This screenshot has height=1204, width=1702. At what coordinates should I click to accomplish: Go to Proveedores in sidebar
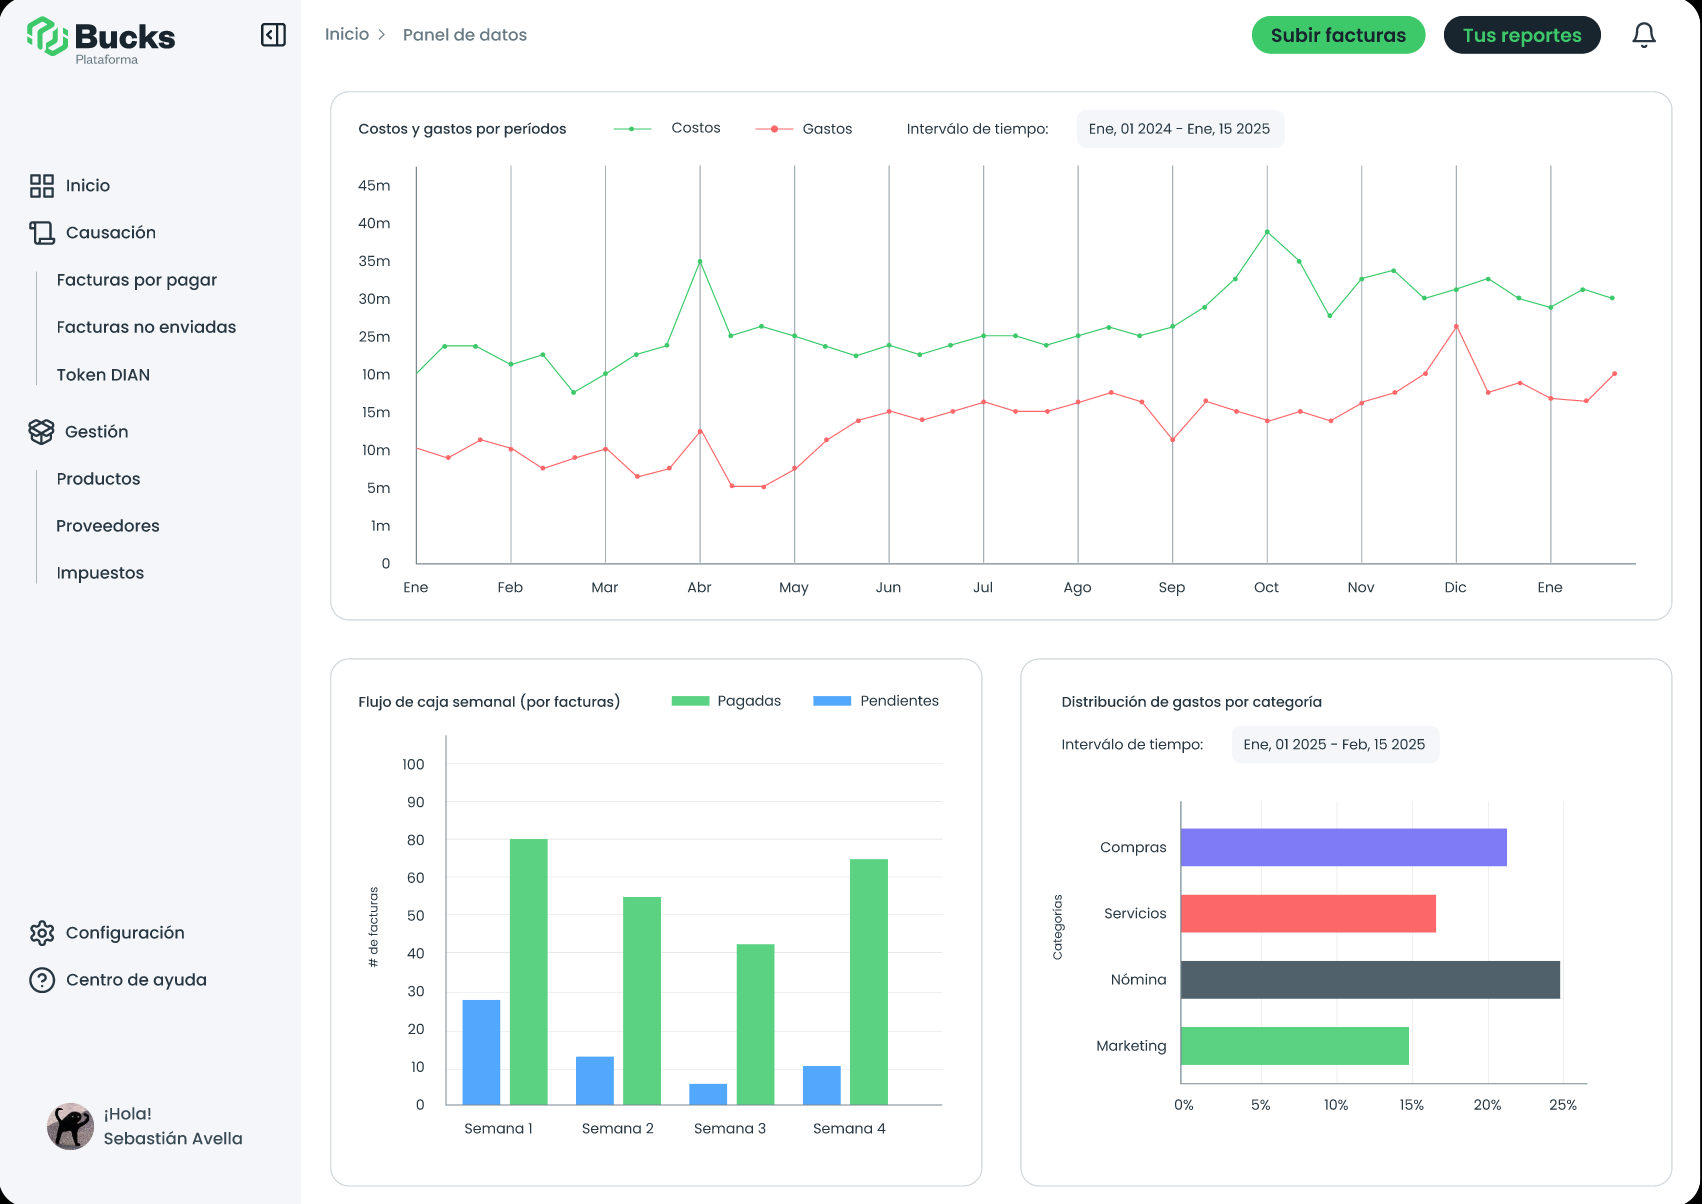(x=108, y=526)
